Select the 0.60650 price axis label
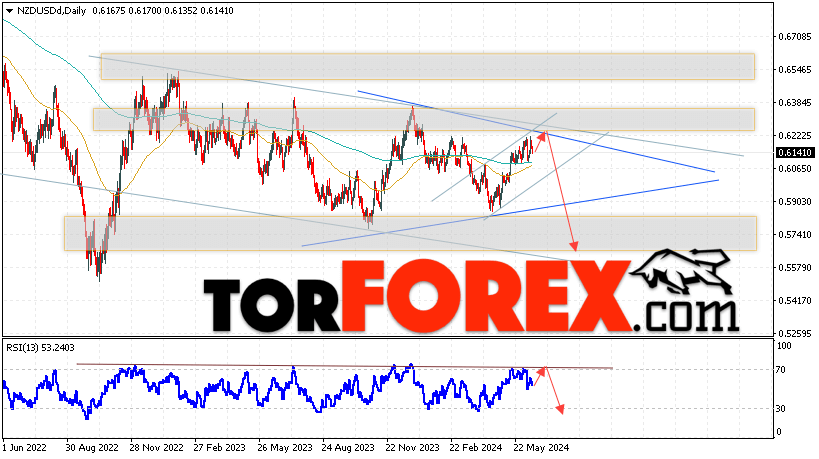The width and height of the screenshot is (819, 459). pyautogui.click(x=795, y=169)
